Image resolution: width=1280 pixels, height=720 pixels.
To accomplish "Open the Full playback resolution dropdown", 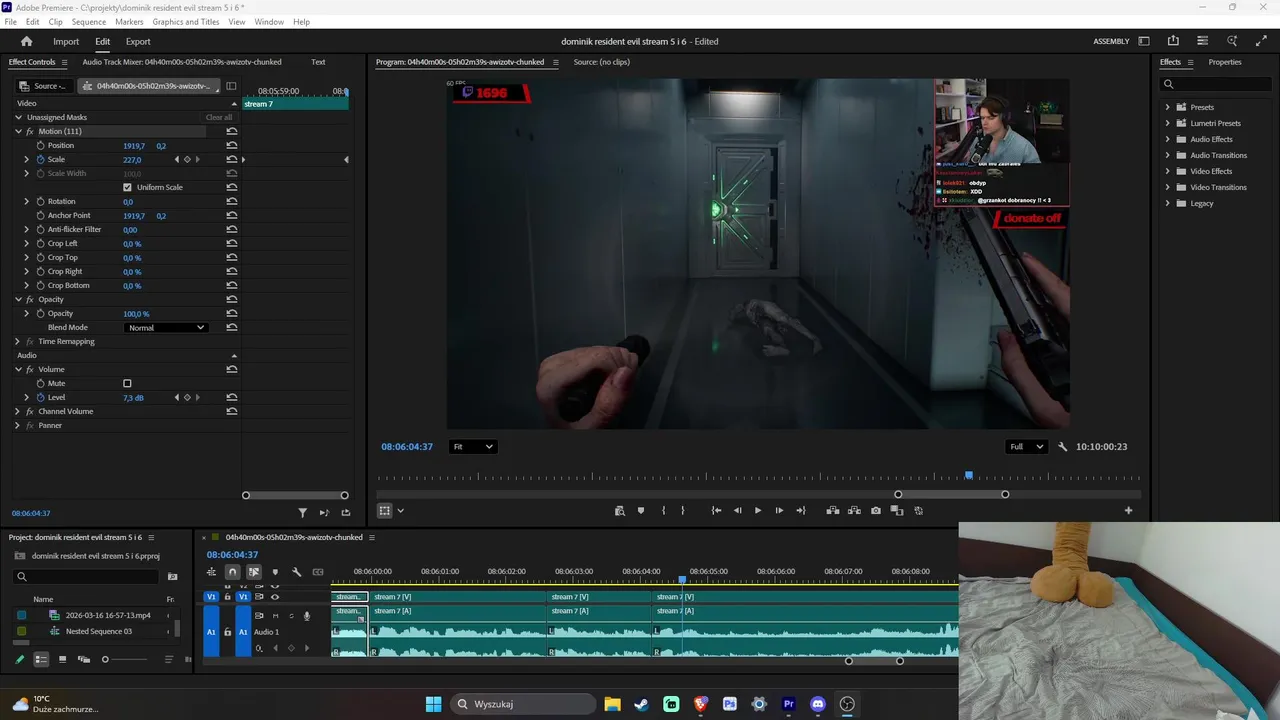I will click(1026, 447).
